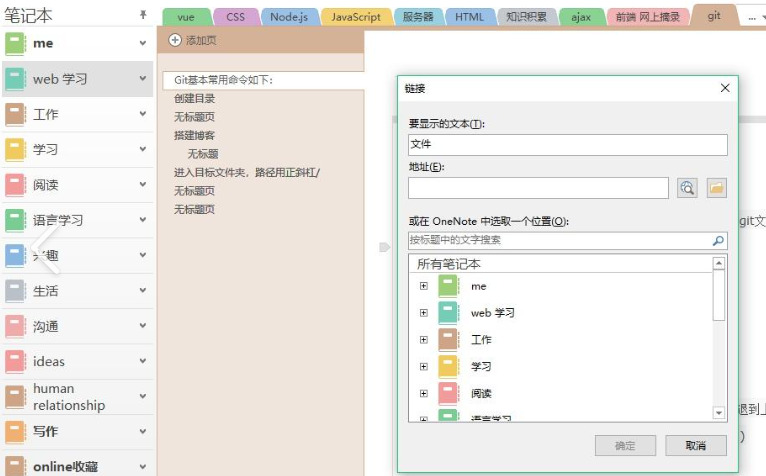Expand the web 学习 notebook in the dialog tree

pyautogui.click(x=424, y=313)
